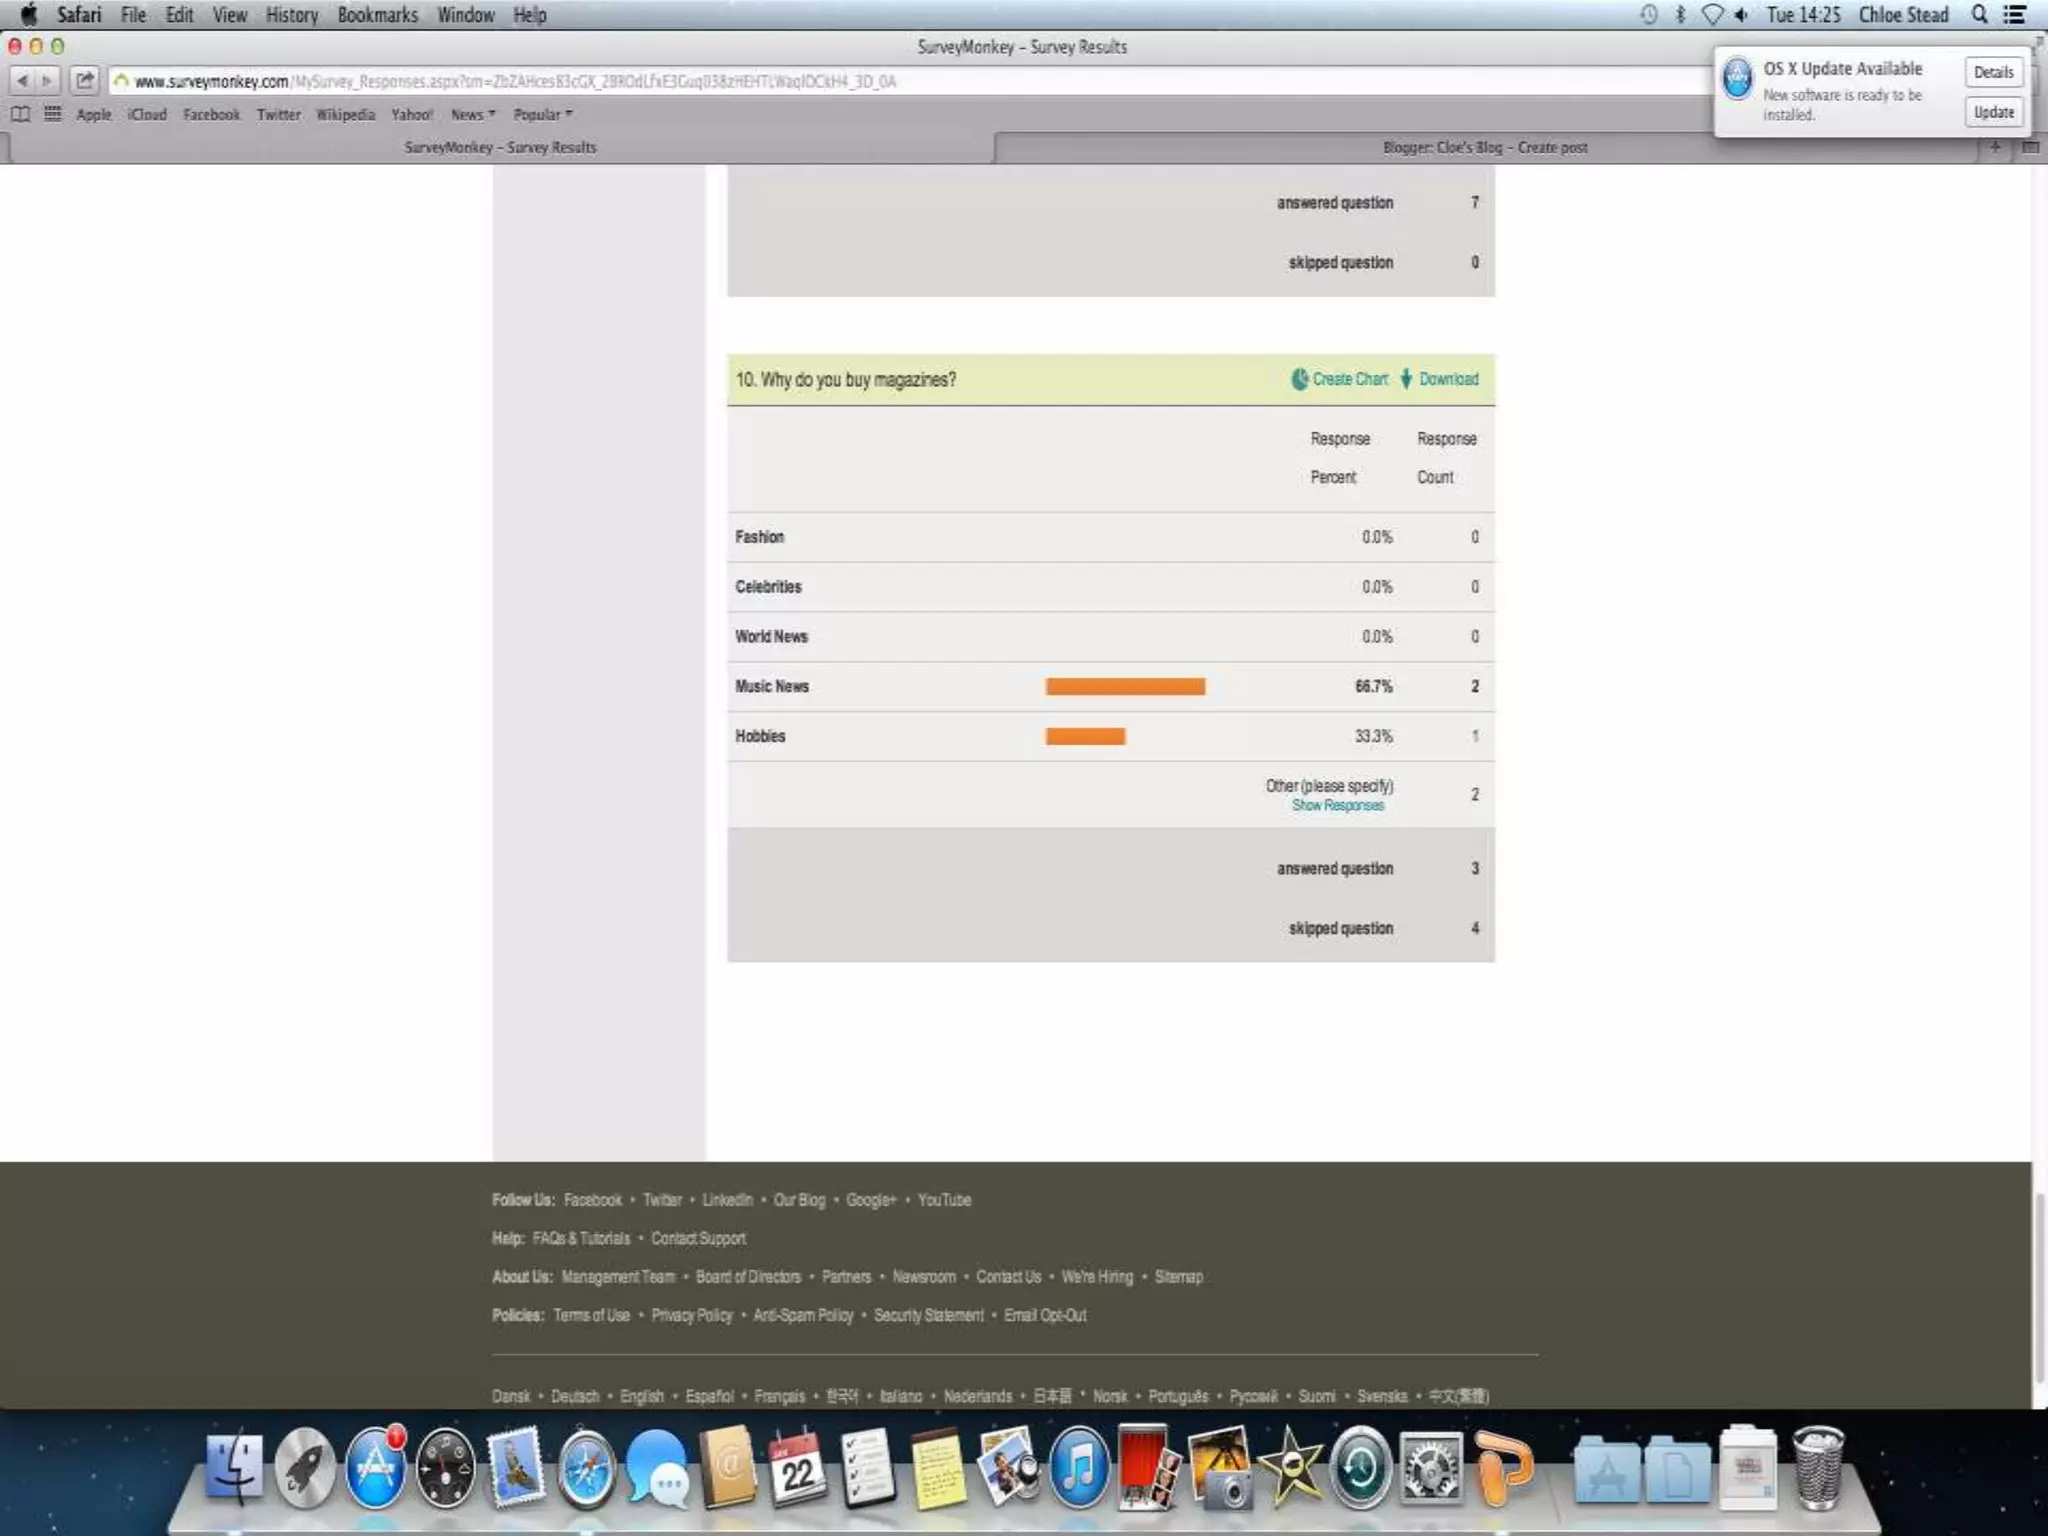2048x1536 pixels.
Task: Switch to Blogger Cloe's Blog tab
Action: click(x=1484, y=147)
